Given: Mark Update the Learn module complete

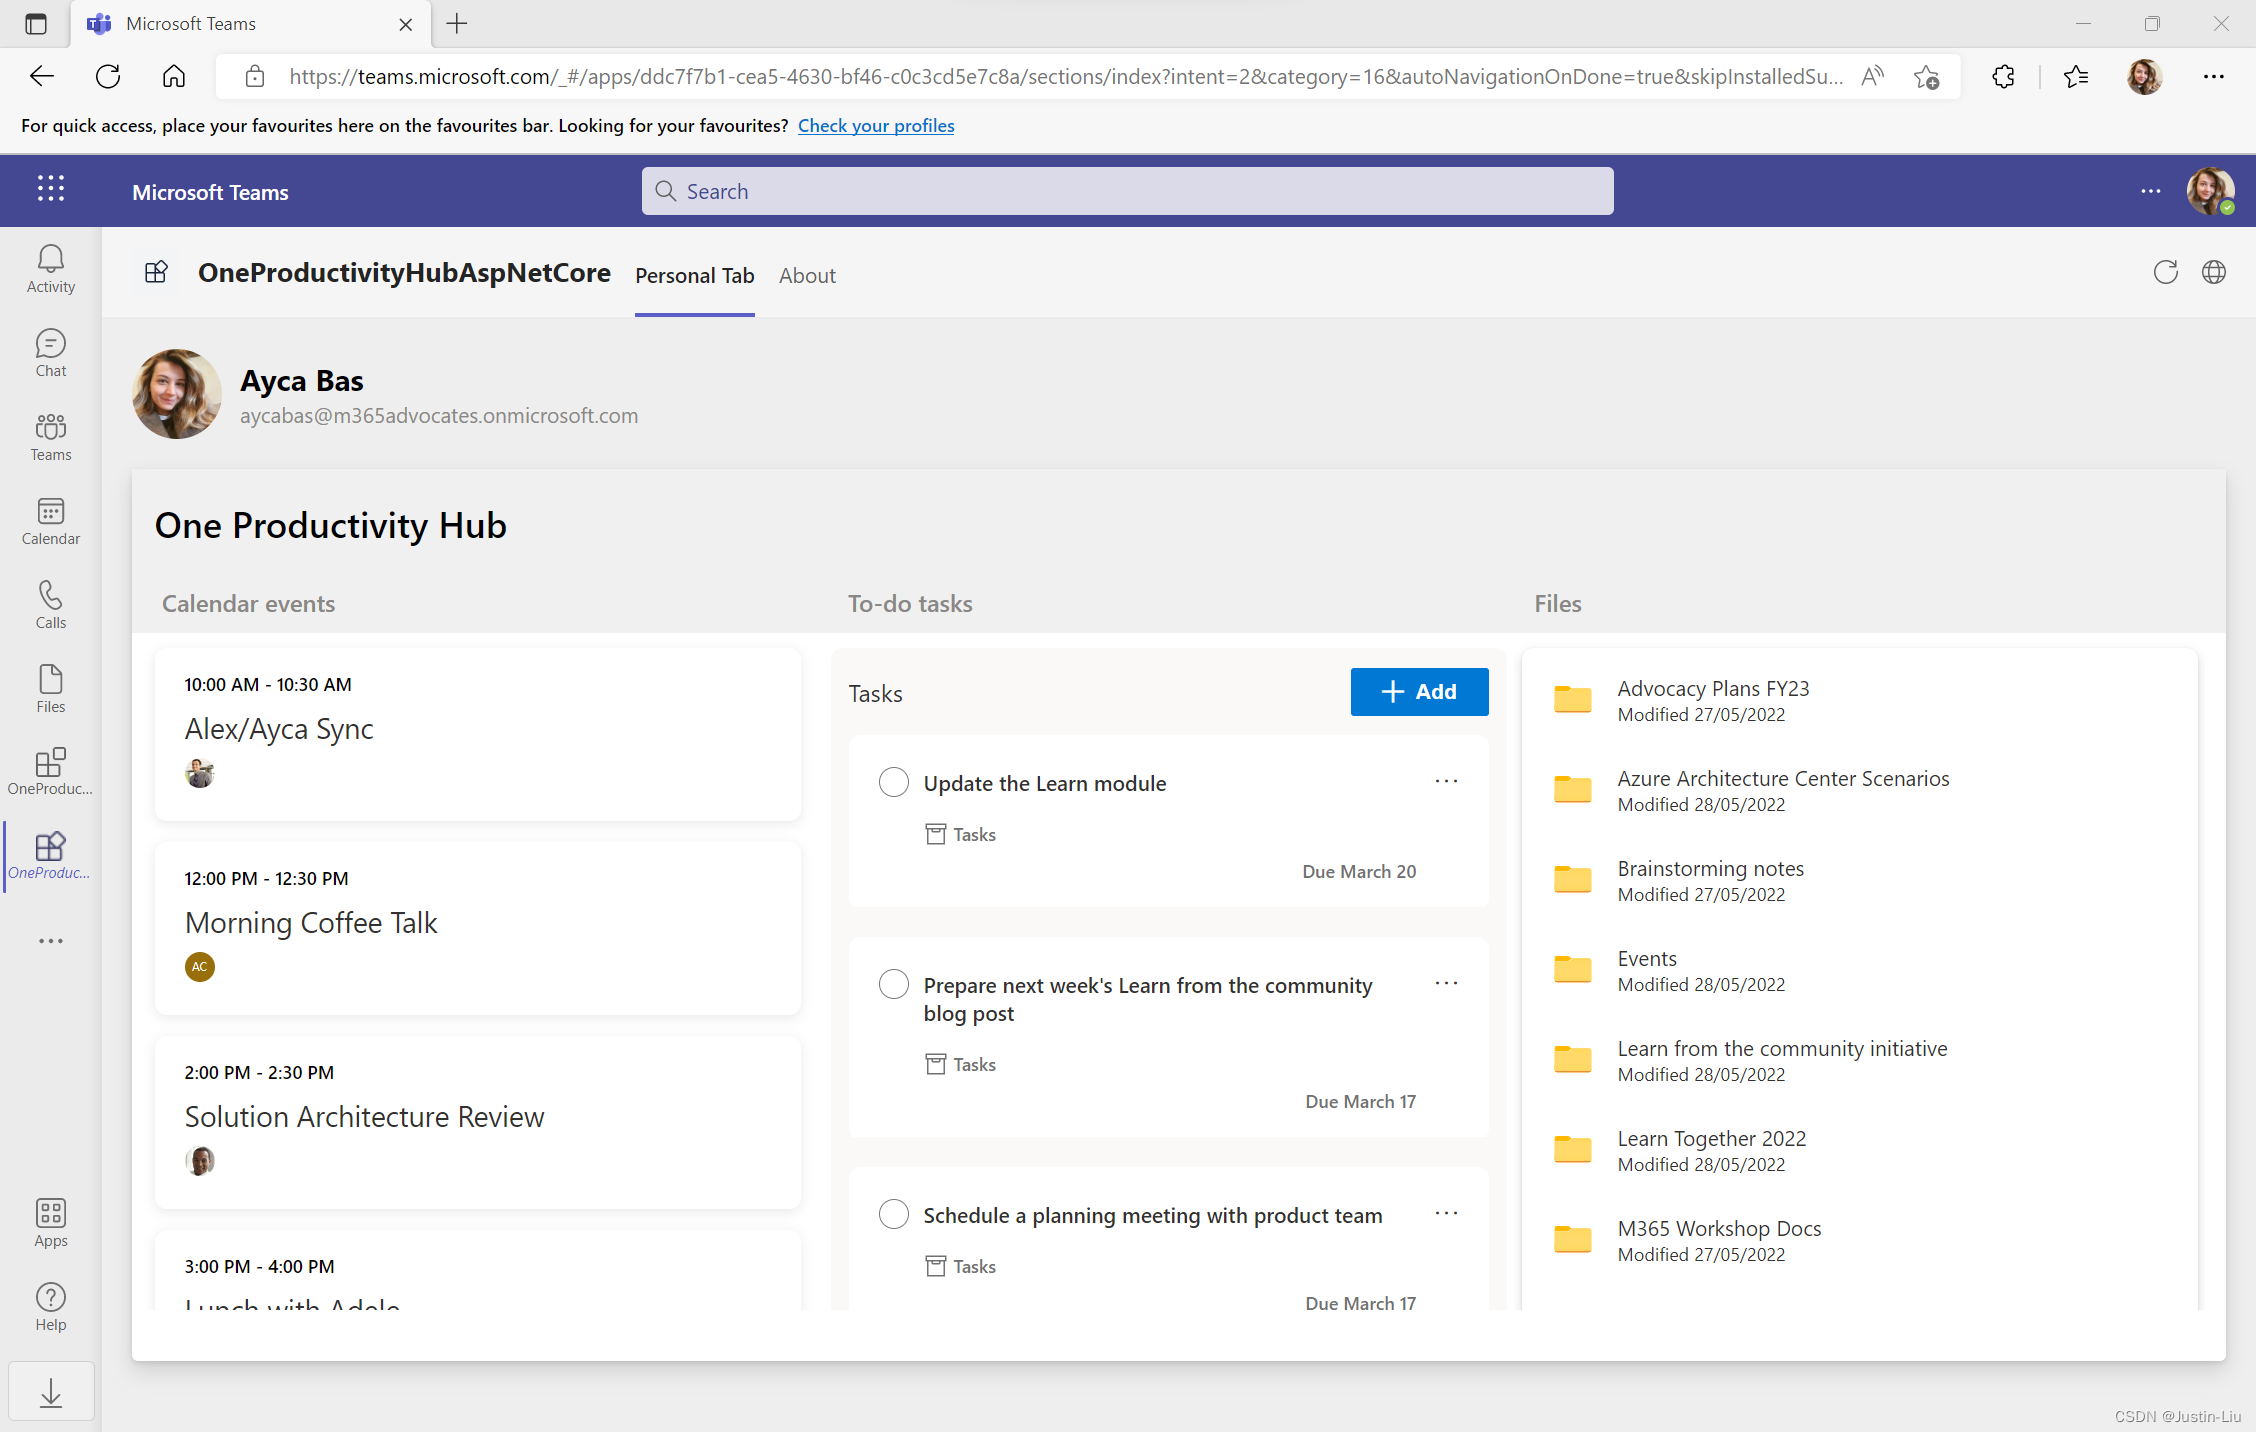Looking at the screenshot, I should pyautogui.click(x=894, y=782).
